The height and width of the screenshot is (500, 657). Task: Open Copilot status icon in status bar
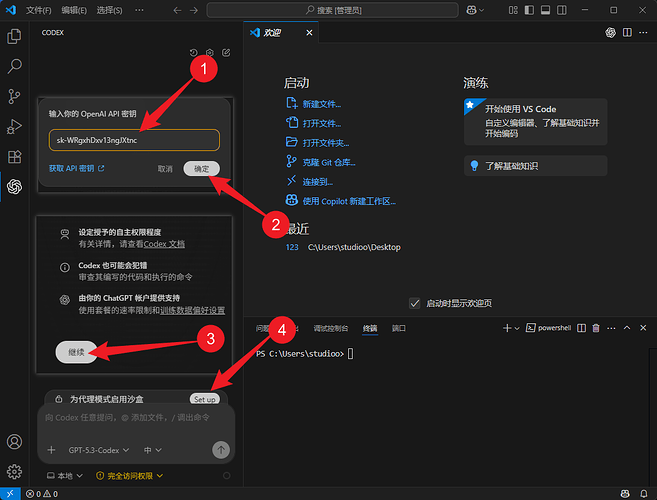coord(625,494)
